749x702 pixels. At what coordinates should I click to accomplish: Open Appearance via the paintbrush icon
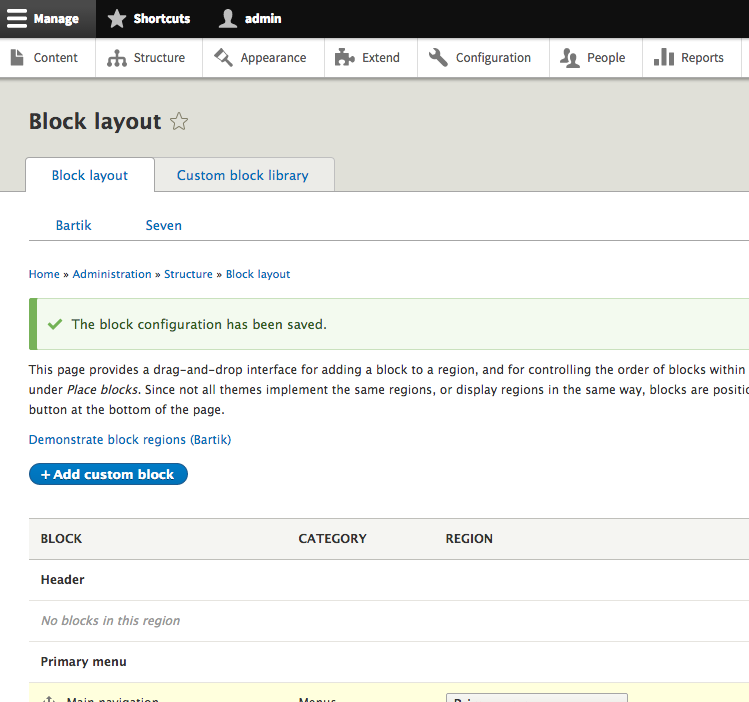click(223, 58)
